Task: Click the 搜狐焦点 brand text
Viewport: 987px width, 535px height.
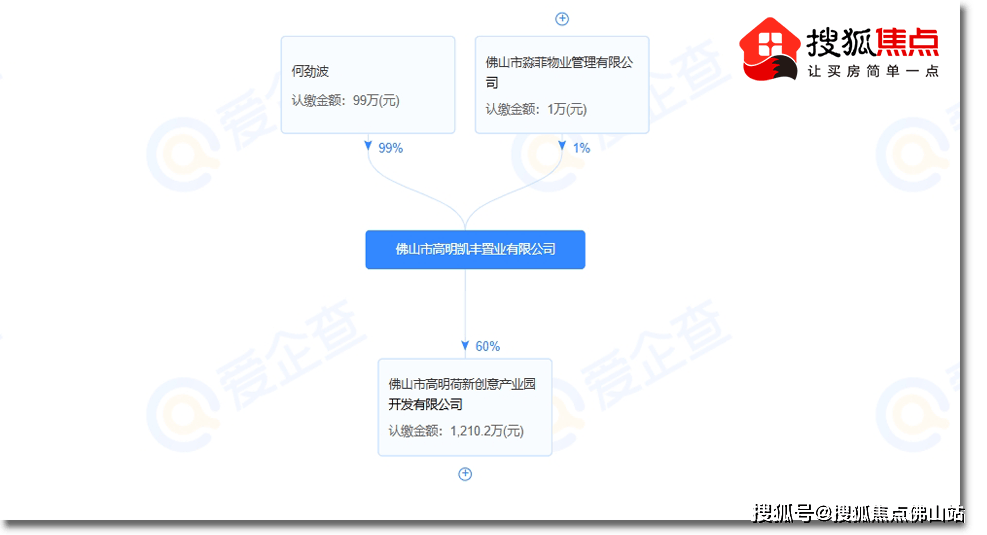Action: (872, 43)
